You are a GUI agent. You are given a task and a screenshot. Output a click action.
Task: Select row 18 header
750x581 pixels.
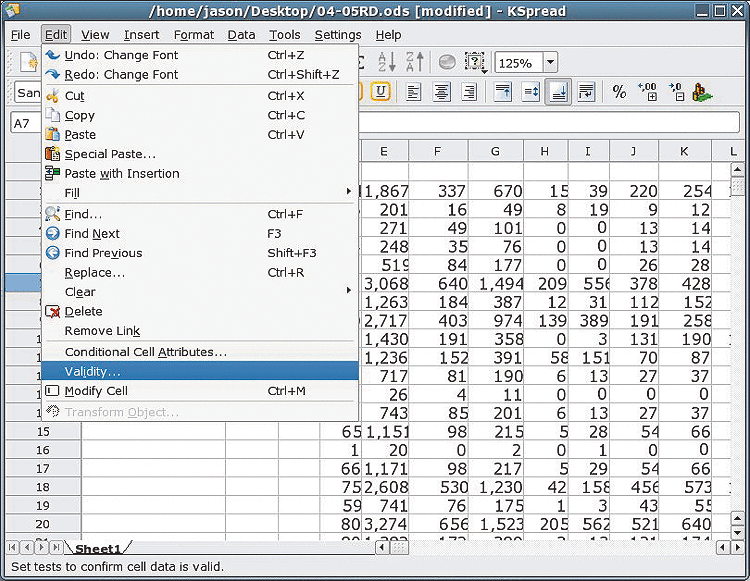click(43, 487)
